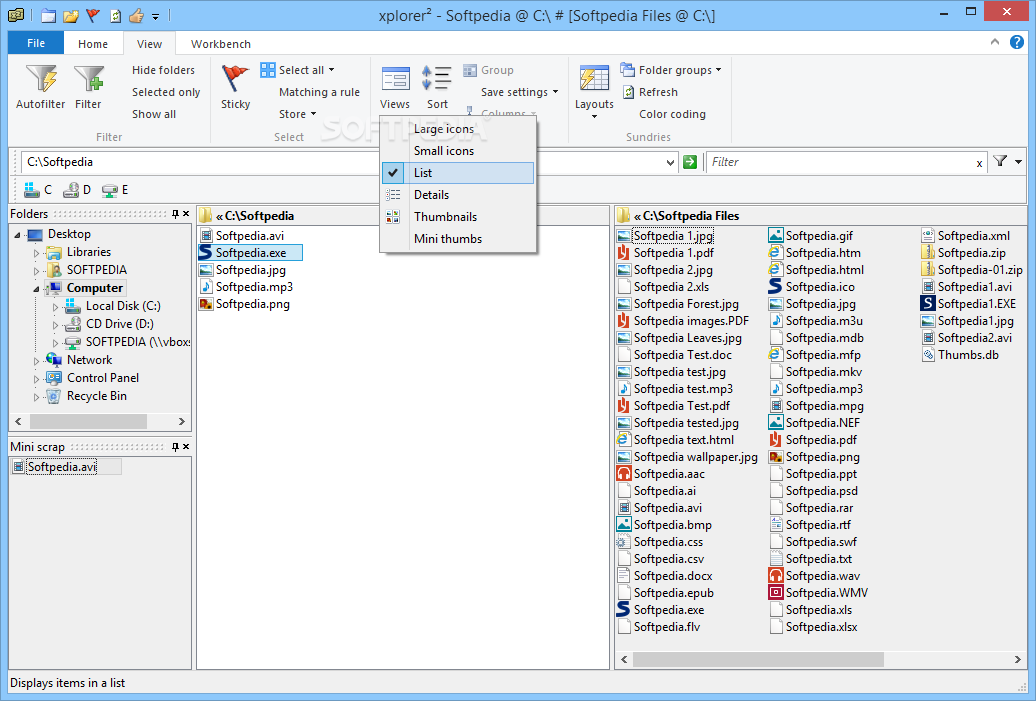Toggle Hide folders filter

click(163, 69)
